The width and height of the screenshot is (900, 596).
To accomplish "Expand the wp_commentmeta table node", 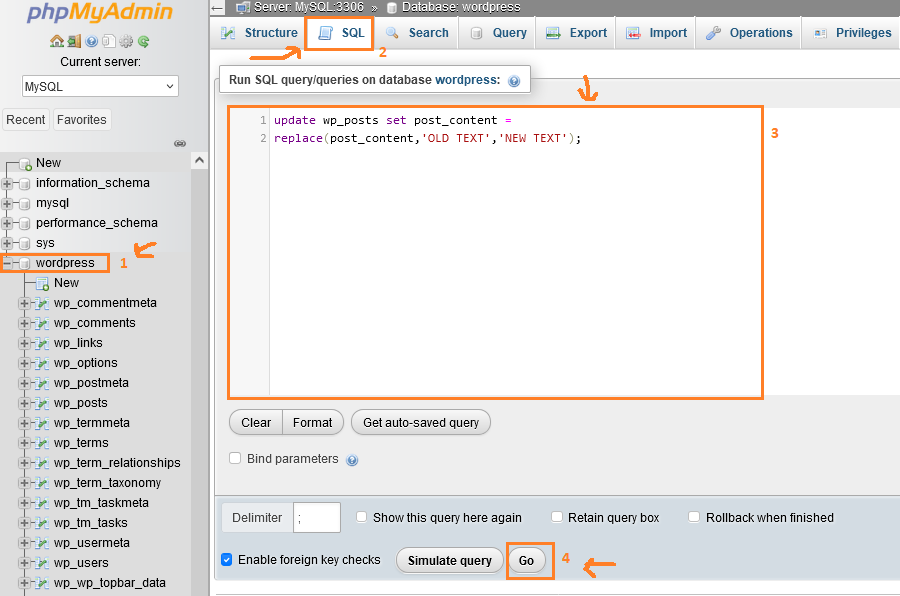I will pyautogui.click(x=24, y=303).
